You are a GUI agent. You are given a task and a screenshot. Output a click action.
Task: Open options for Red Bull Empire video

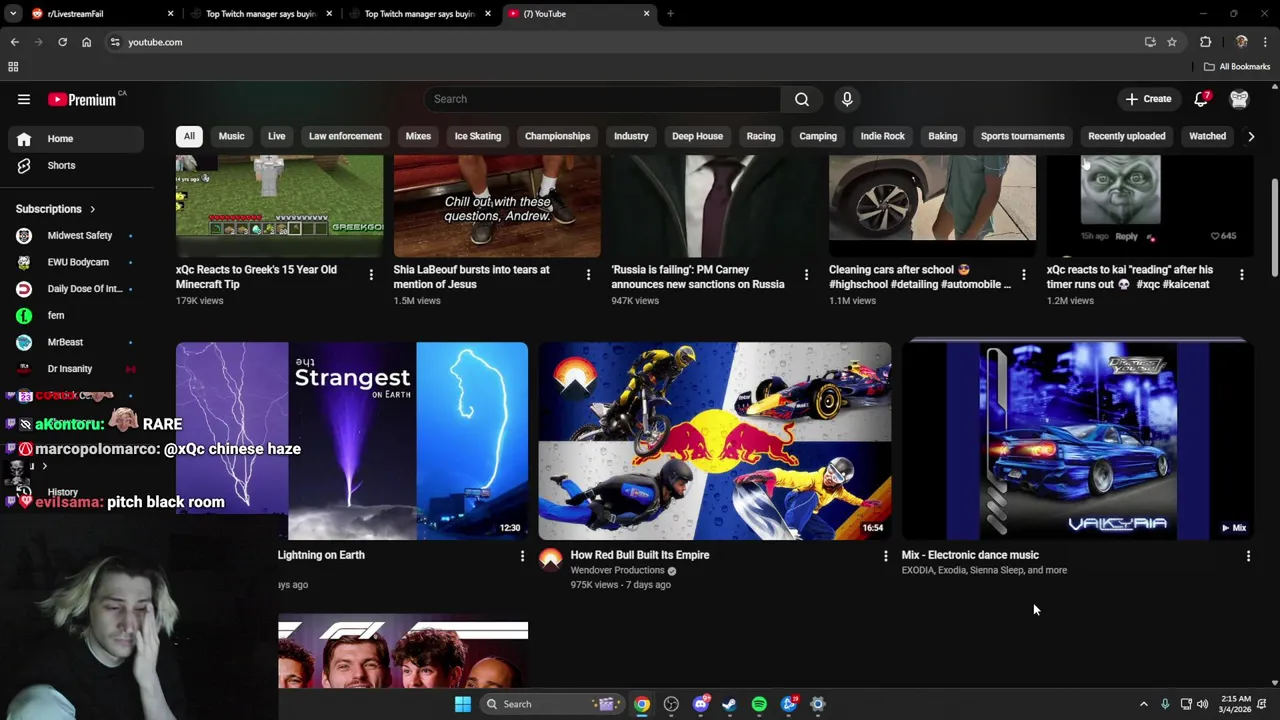coord(885,556)
